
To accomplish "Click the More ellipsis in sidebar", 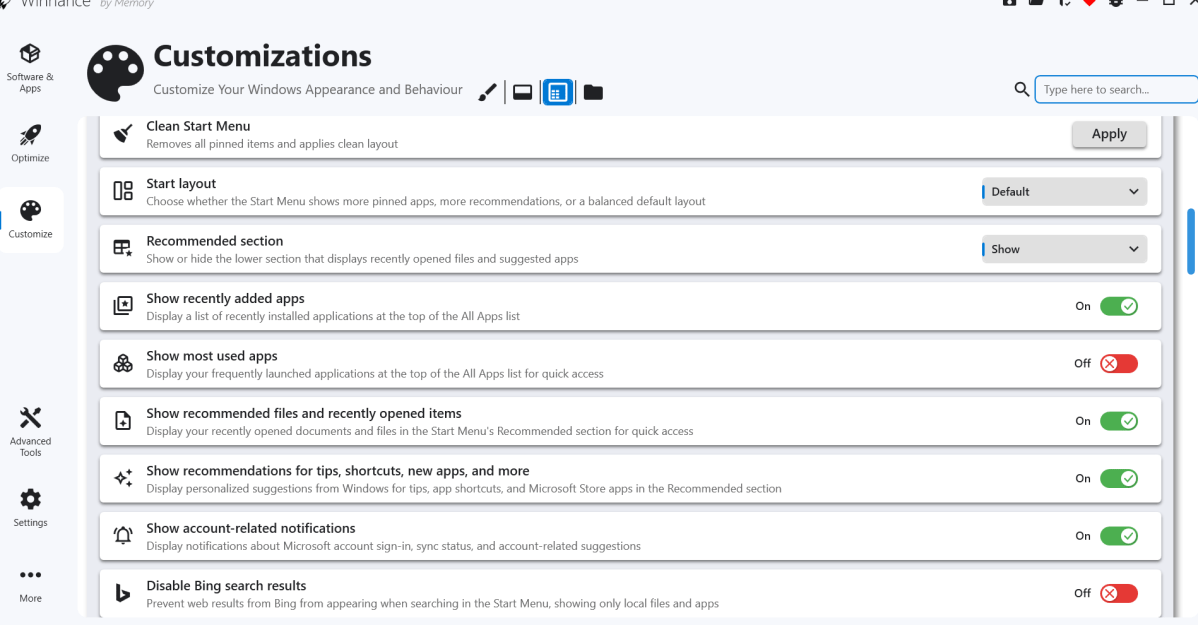I will [30, 584].
